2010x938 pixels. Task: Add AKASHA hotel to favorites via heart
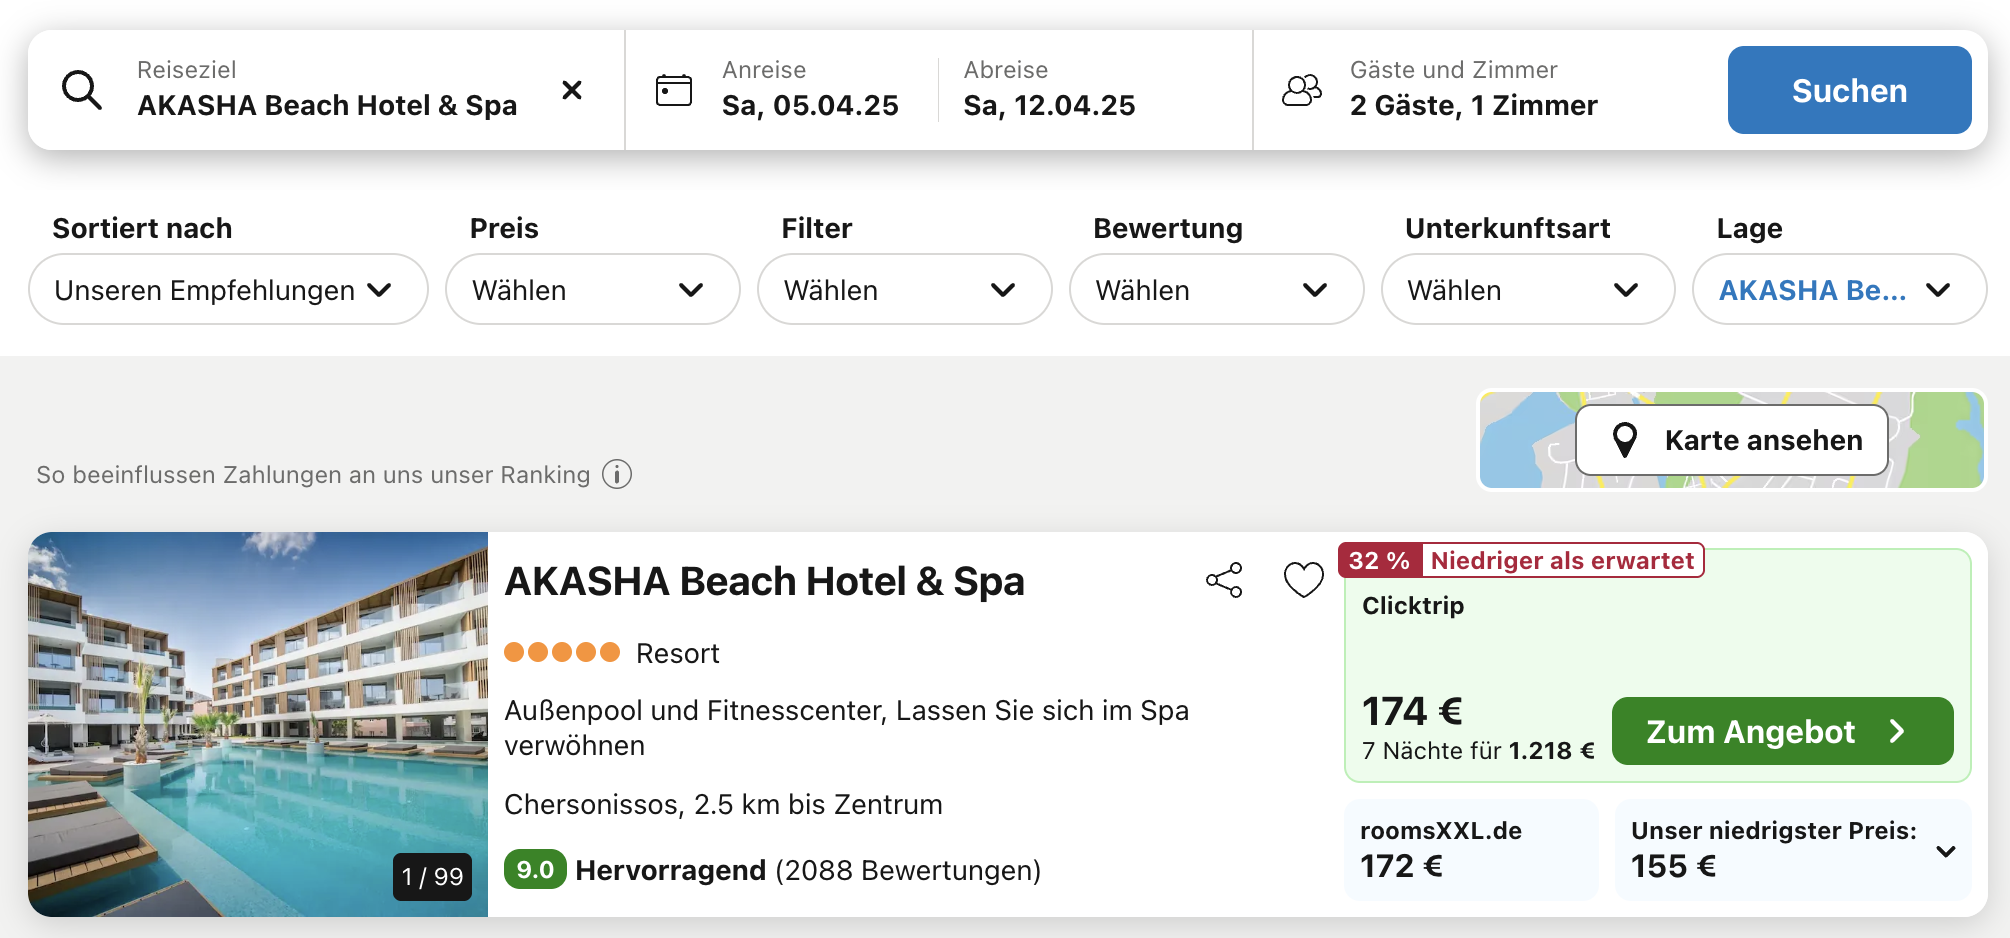pyautogui.click(x=1303, y=580)
